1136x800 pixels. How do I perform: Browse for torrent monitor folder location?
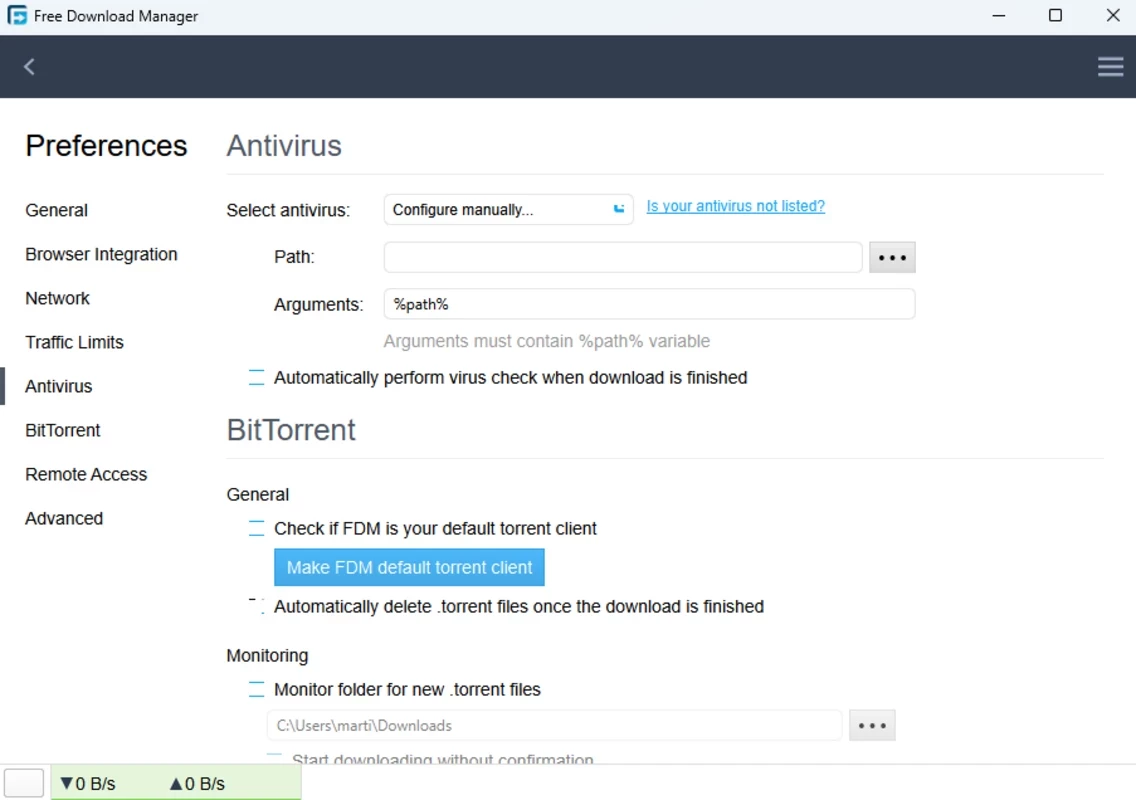pos(872,725)
